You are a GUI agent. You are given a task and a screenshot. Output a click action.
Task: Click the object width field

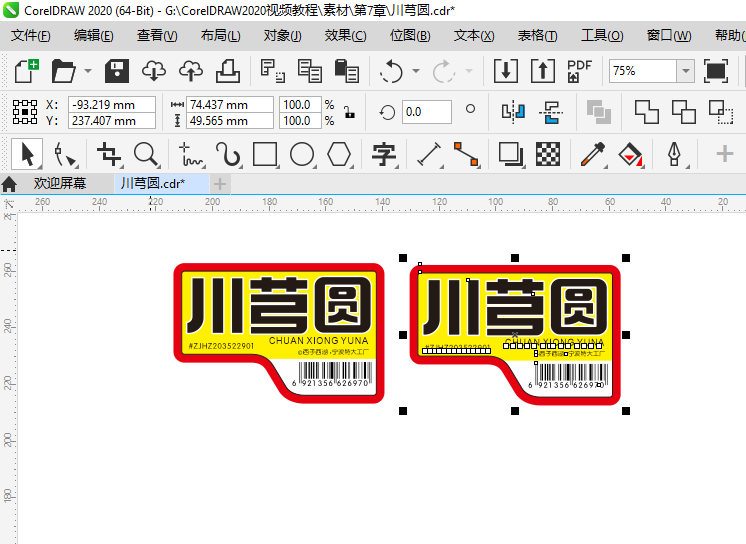[230, 104]
